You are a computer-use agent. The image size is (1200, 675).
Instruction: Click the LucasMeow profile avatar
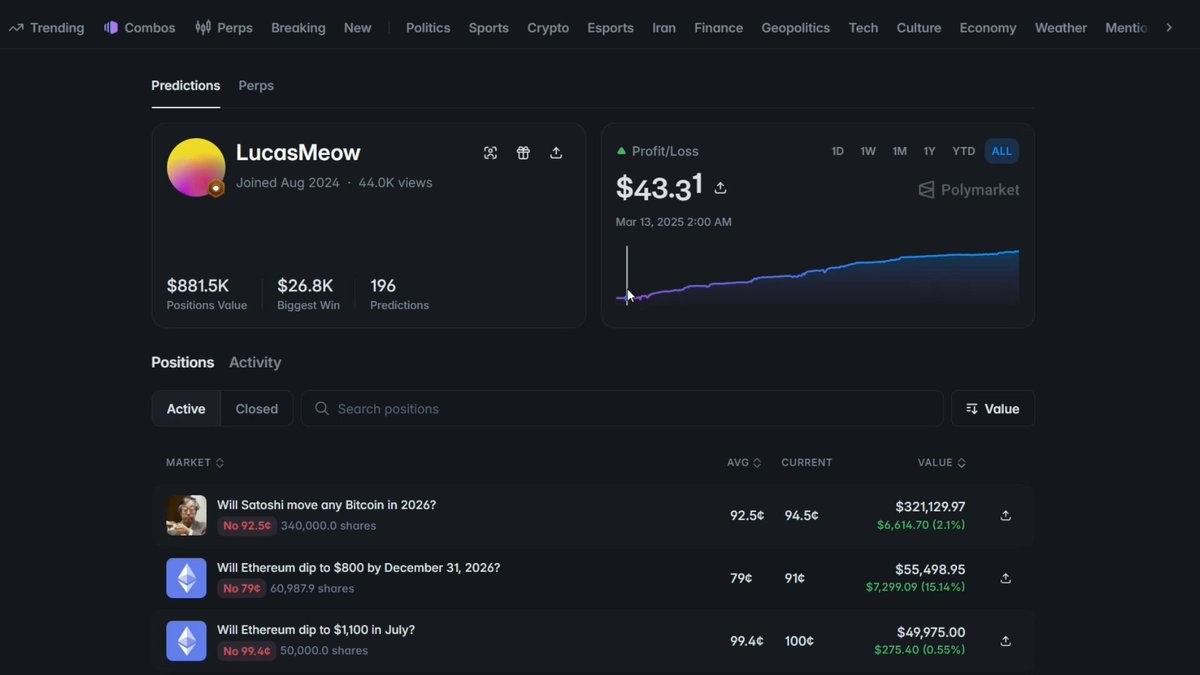[196, 167]
